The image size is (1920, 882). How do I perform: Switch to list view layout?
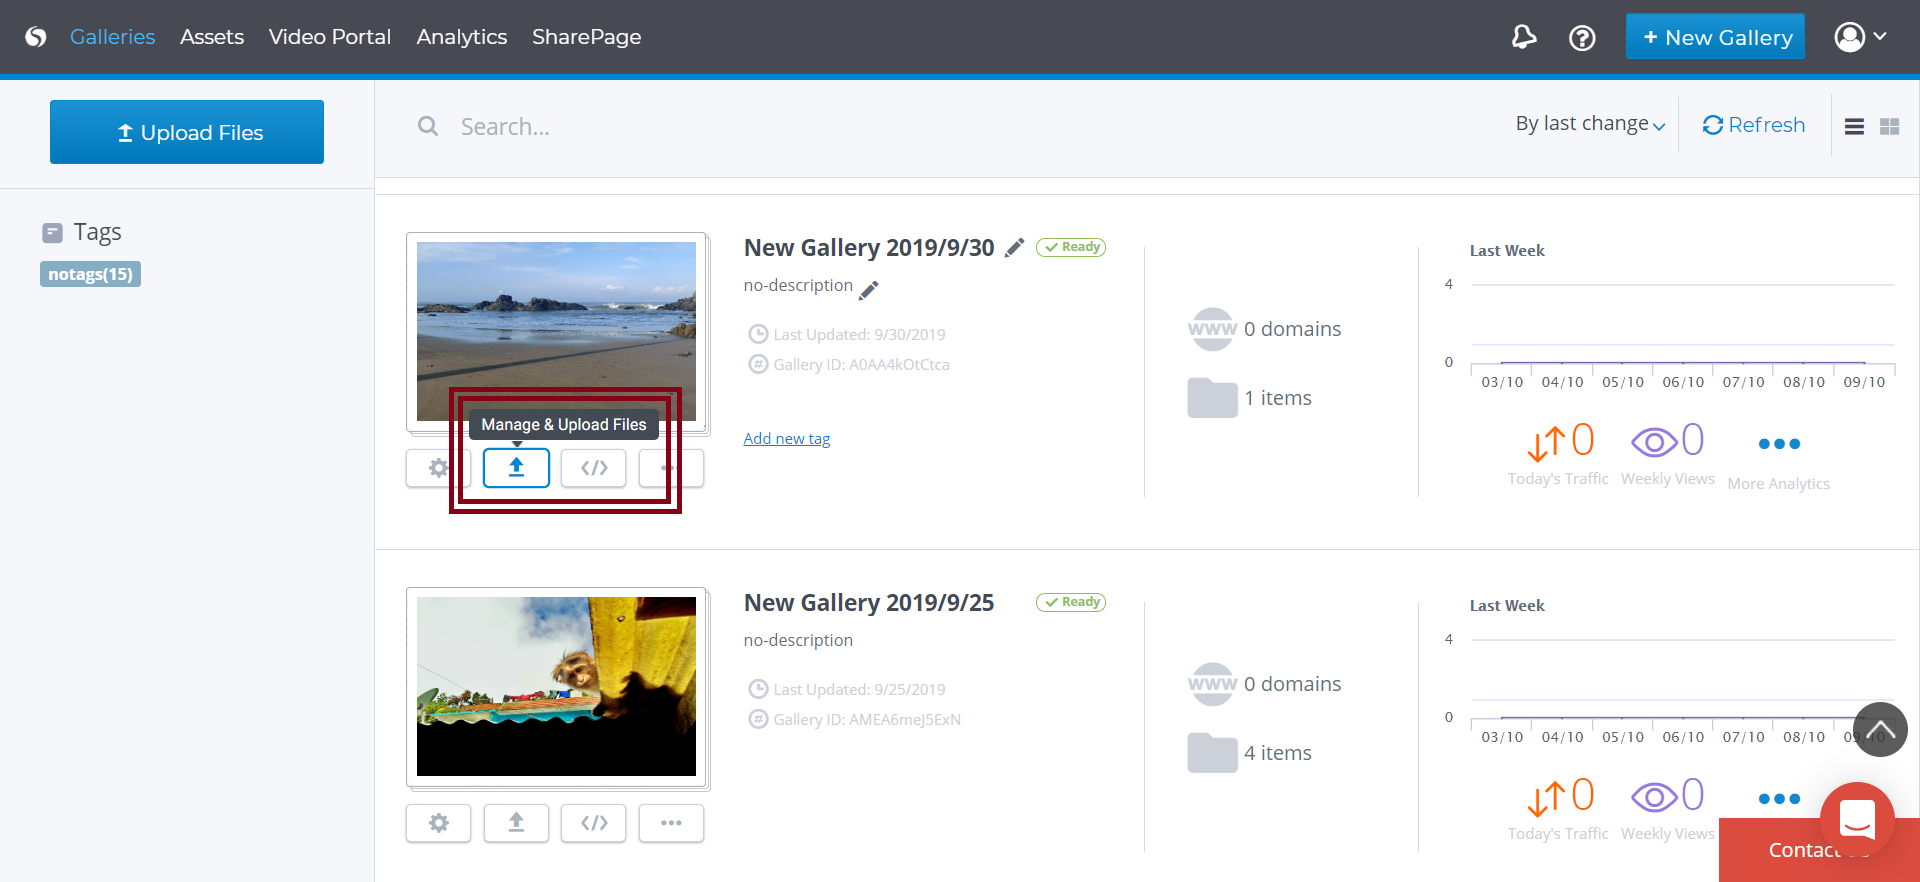tap(1854, 126)
